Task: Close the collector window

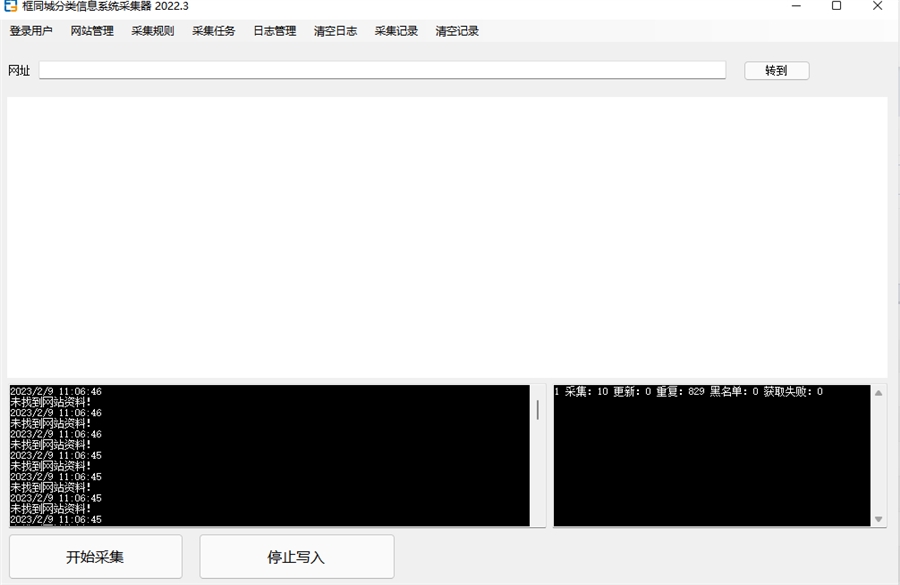Action: 878,6
